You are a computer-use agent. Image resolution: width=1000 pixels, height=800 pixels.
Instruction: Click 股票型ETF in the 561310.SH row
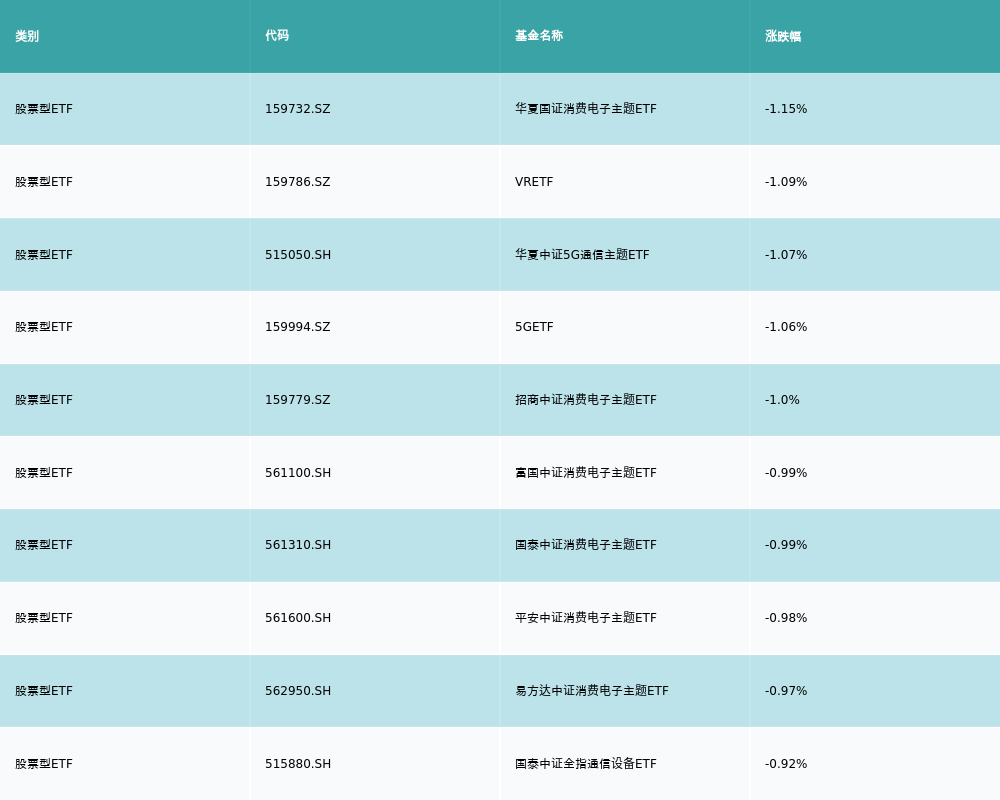[44, 545]
